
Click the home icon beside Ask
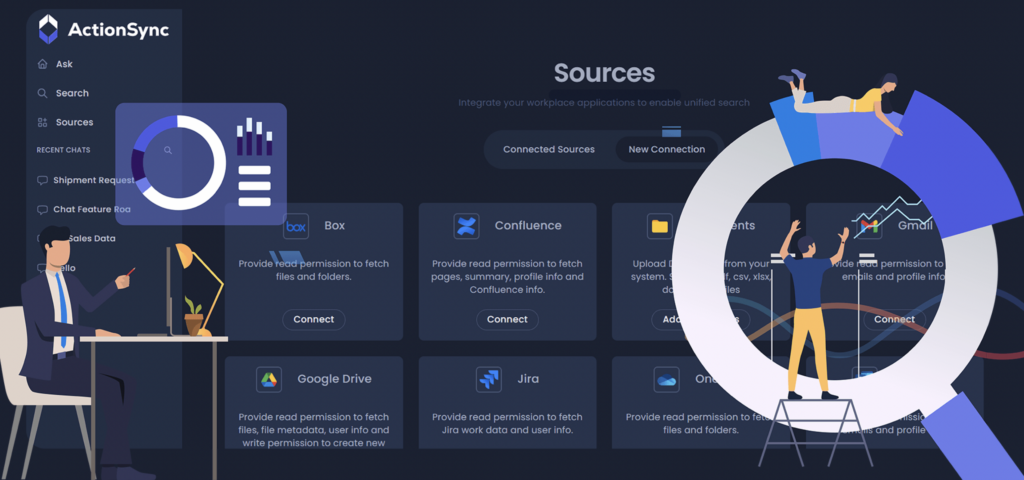click(x=42, y=64)
